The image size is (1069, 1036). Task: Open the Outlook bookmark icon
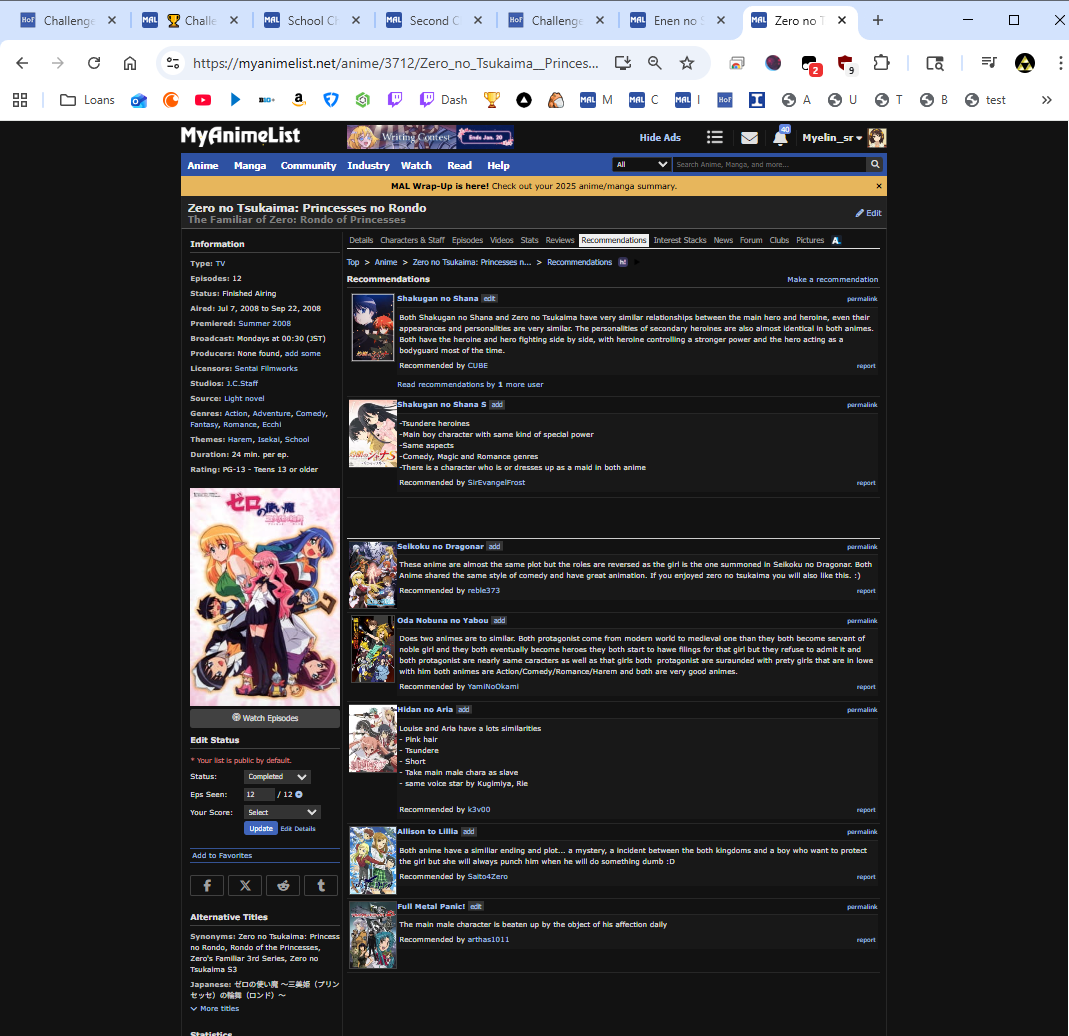click(x=139, y=100)
